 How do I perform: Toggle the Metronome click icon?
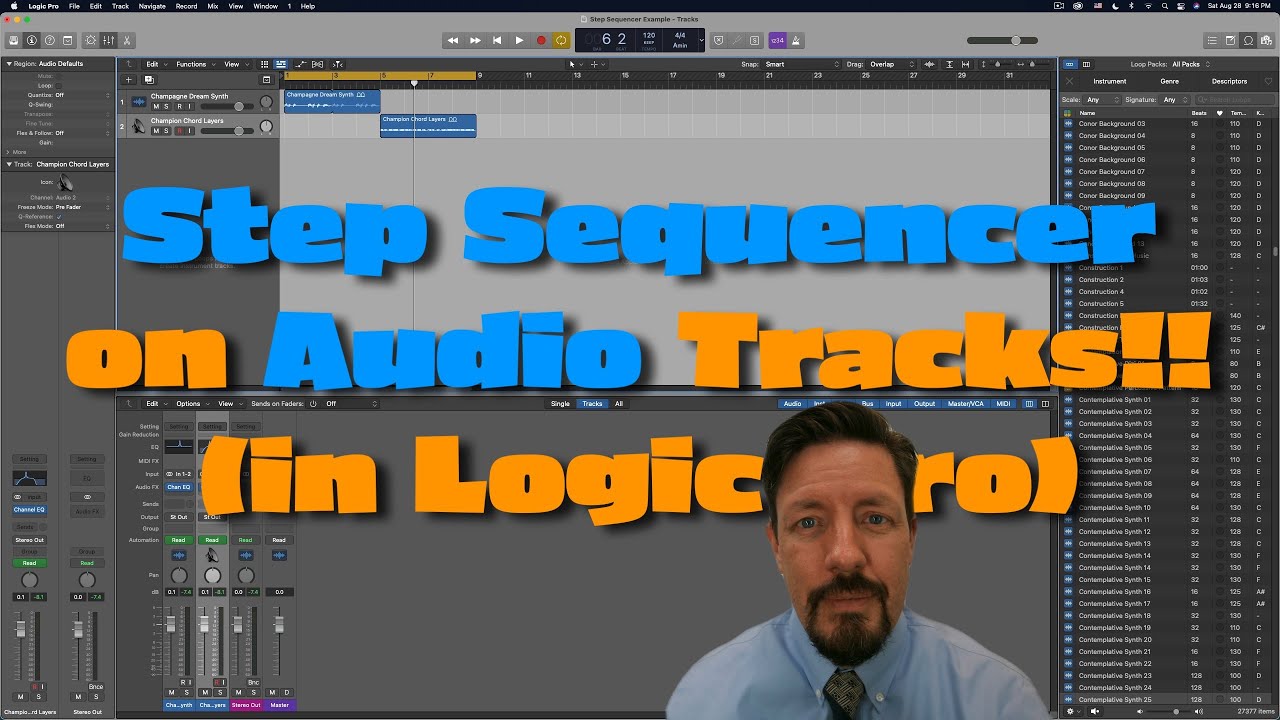tap(798, 41)
